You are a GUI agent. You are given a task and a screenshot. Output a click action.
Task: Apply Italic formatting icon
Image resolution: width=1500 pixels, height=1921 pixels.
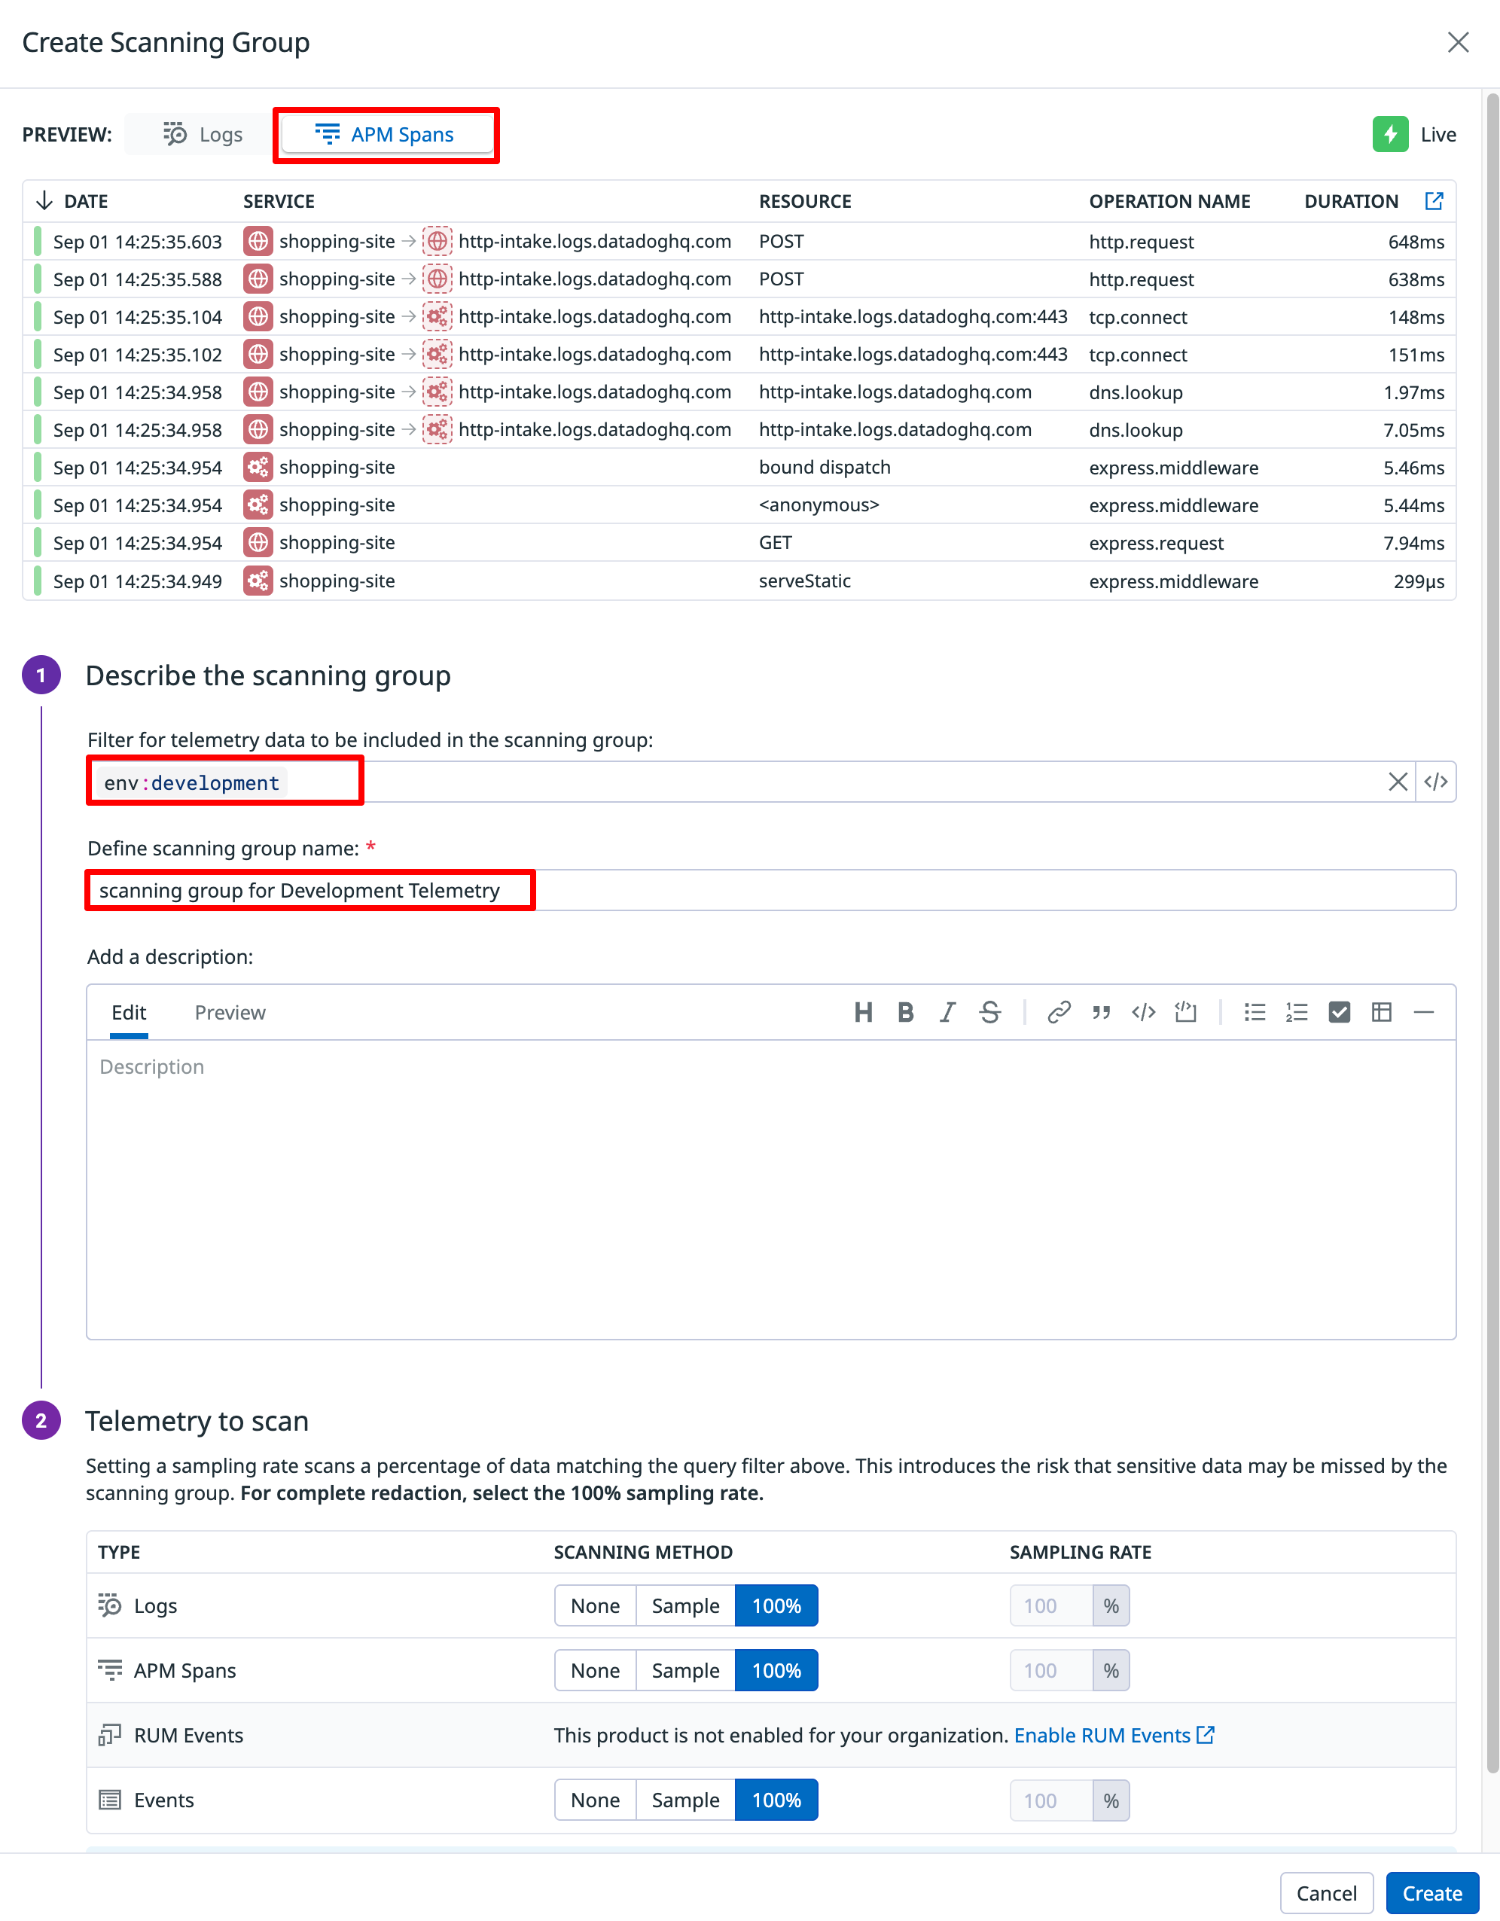click(948, 1012)
